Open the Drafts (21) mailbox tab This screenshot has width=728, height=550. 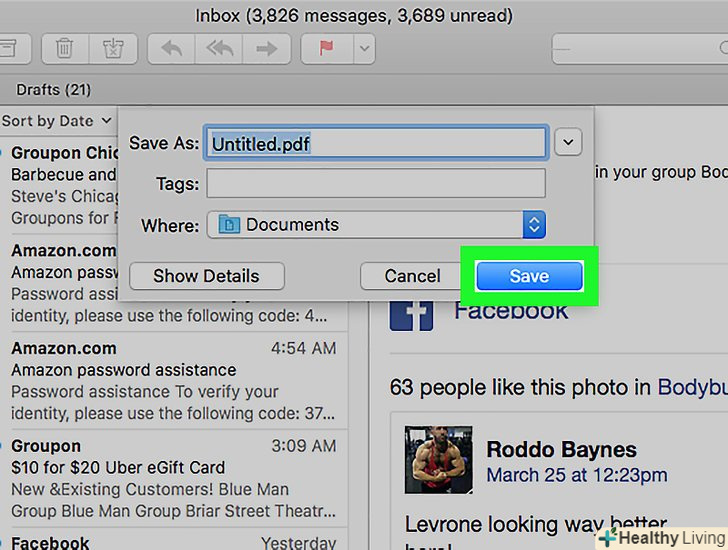tap(53, 90)
